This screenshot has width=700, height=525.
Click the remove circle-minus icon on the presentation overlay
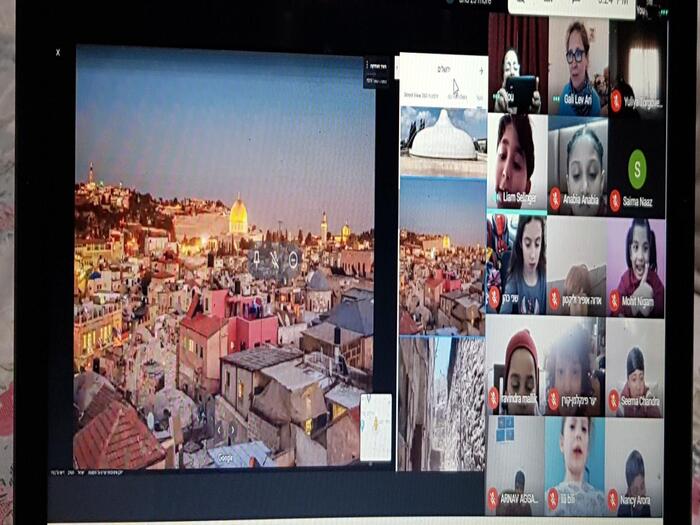pyautogui.click(x=293, y=259)
